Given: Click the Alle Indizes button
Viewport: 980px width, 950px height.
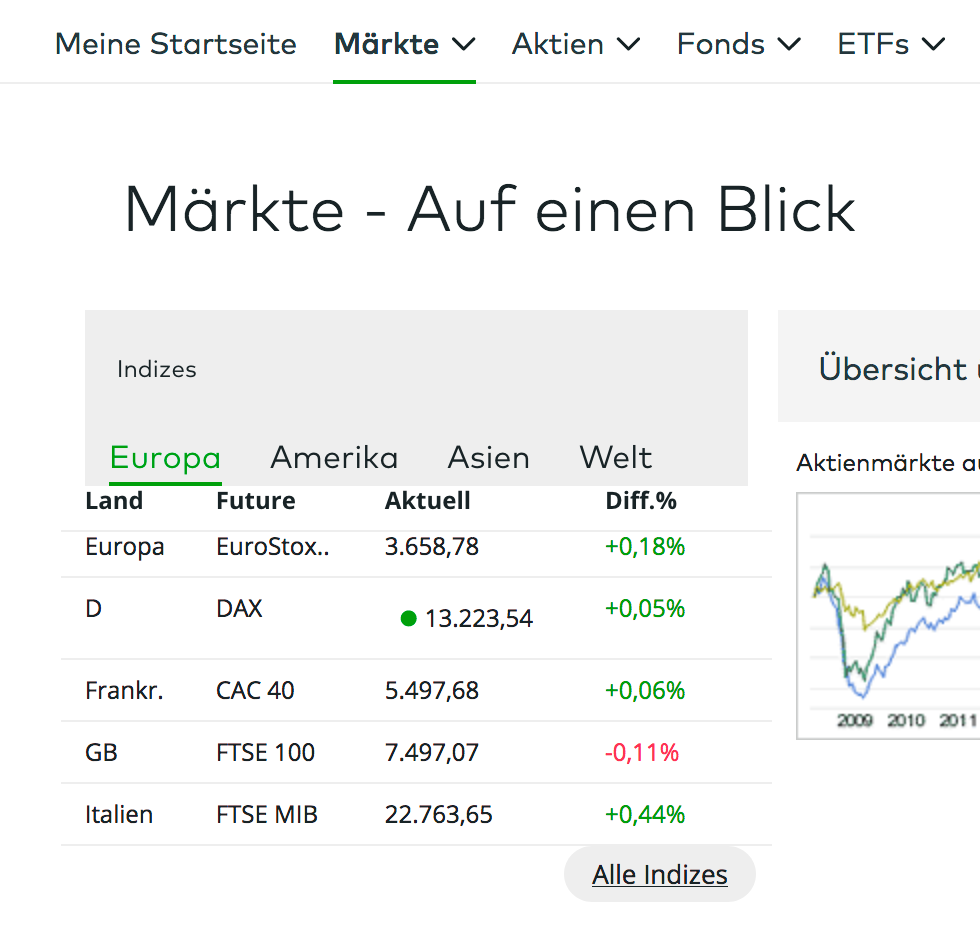Looking at the screenshot, I should click(x=660, y=874).
